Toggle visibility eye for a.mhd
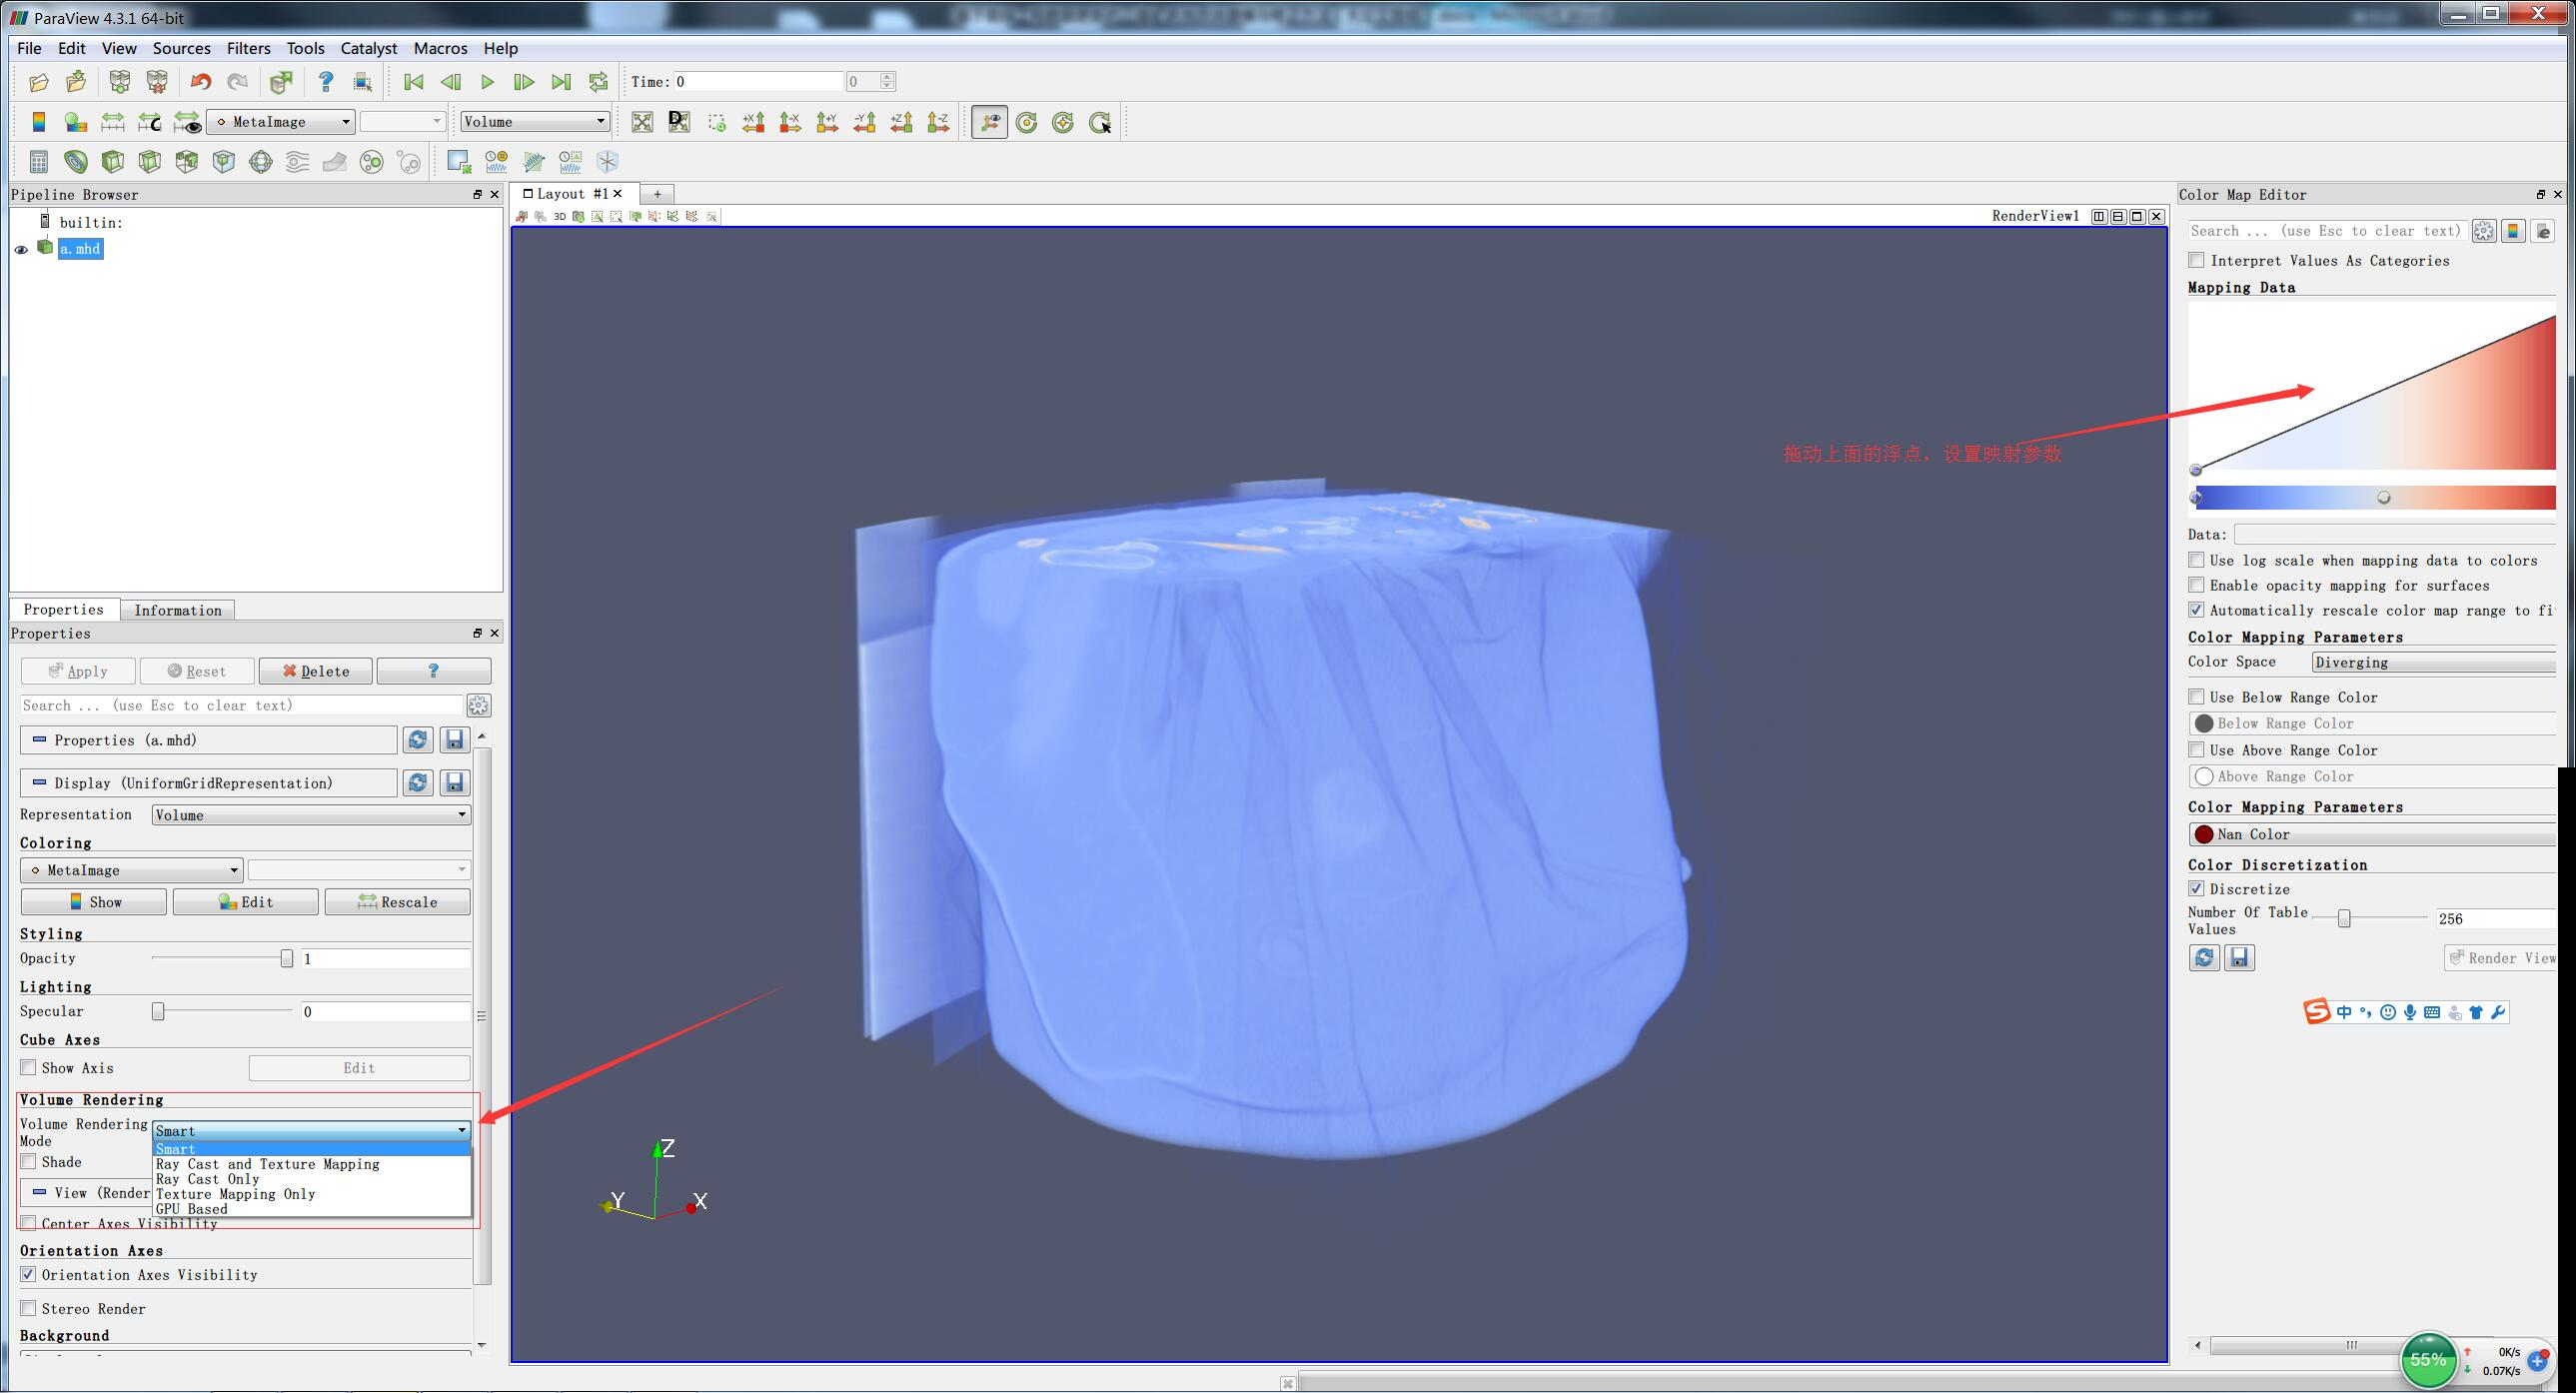The image size is (2576, 1393). [x=21, y=249]
